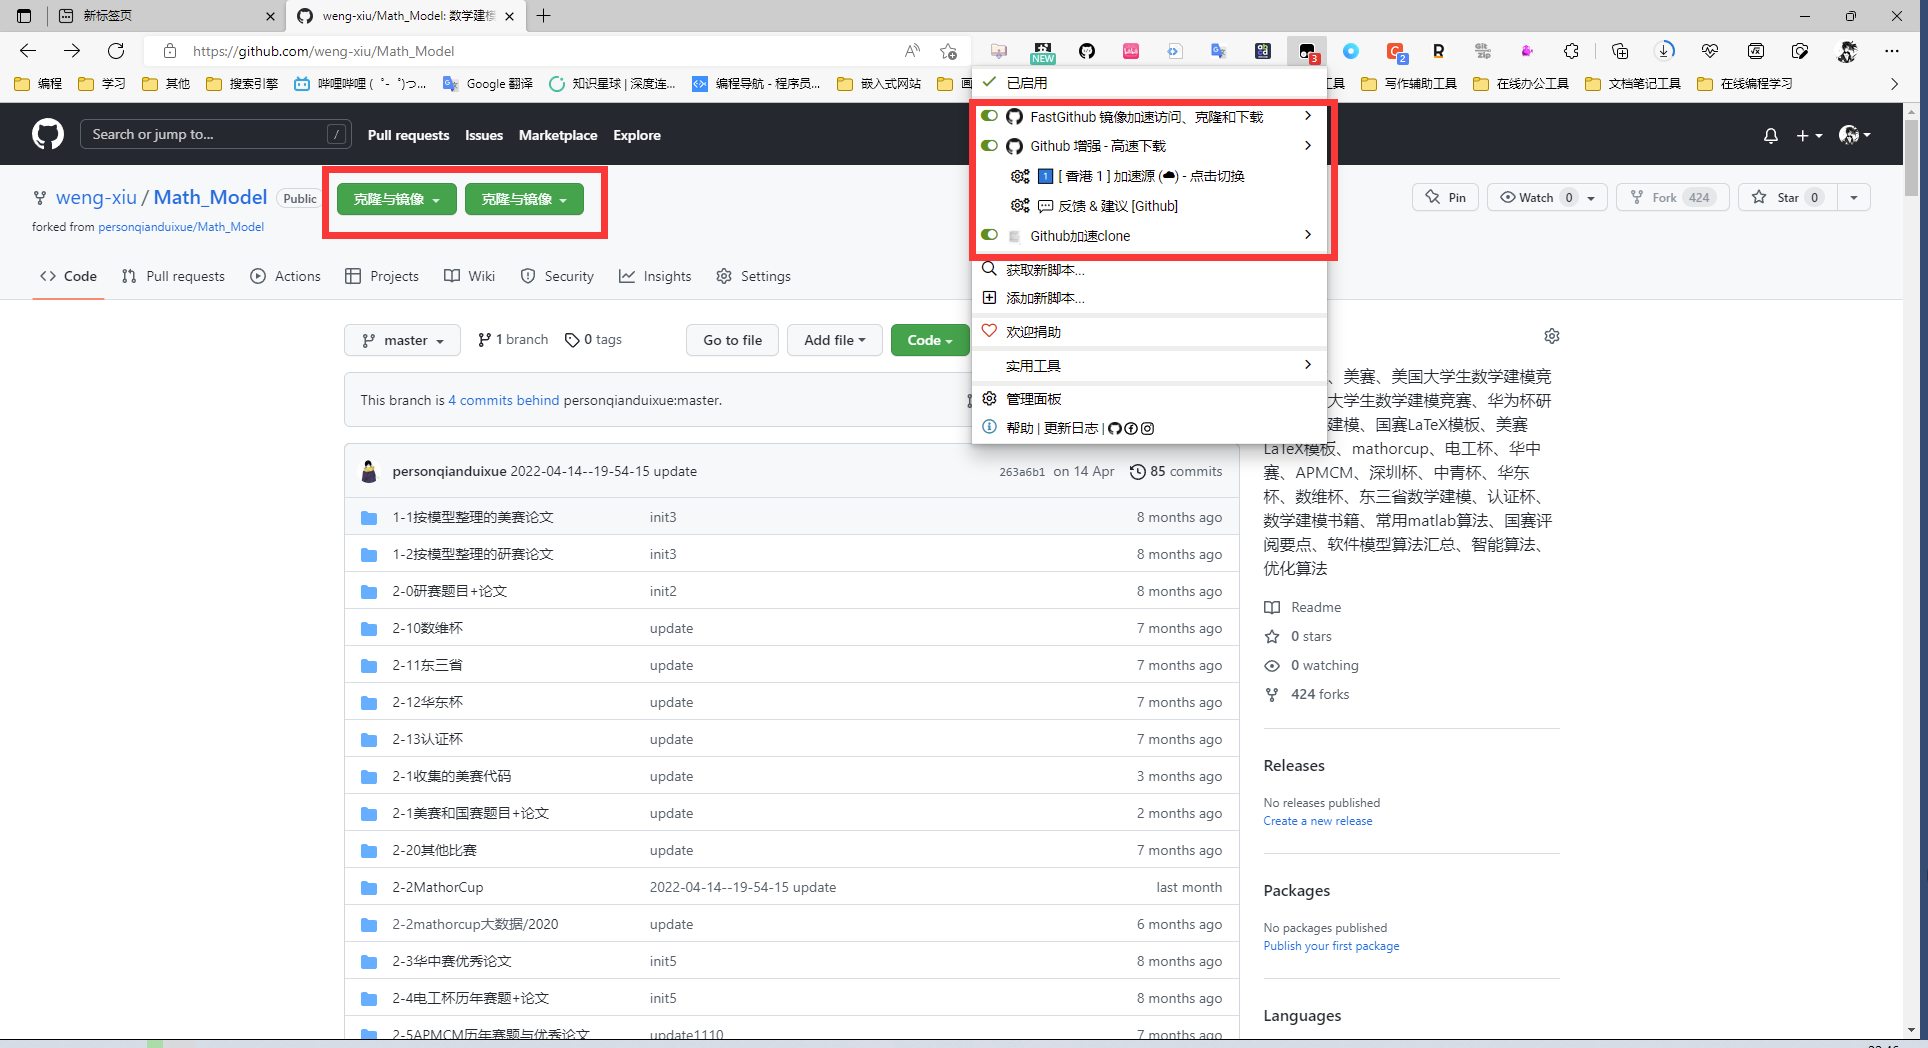Click the personqianduixue avatar icon
The height and width of the screenshot is (1048, 1928).
(x=369, y=472)
